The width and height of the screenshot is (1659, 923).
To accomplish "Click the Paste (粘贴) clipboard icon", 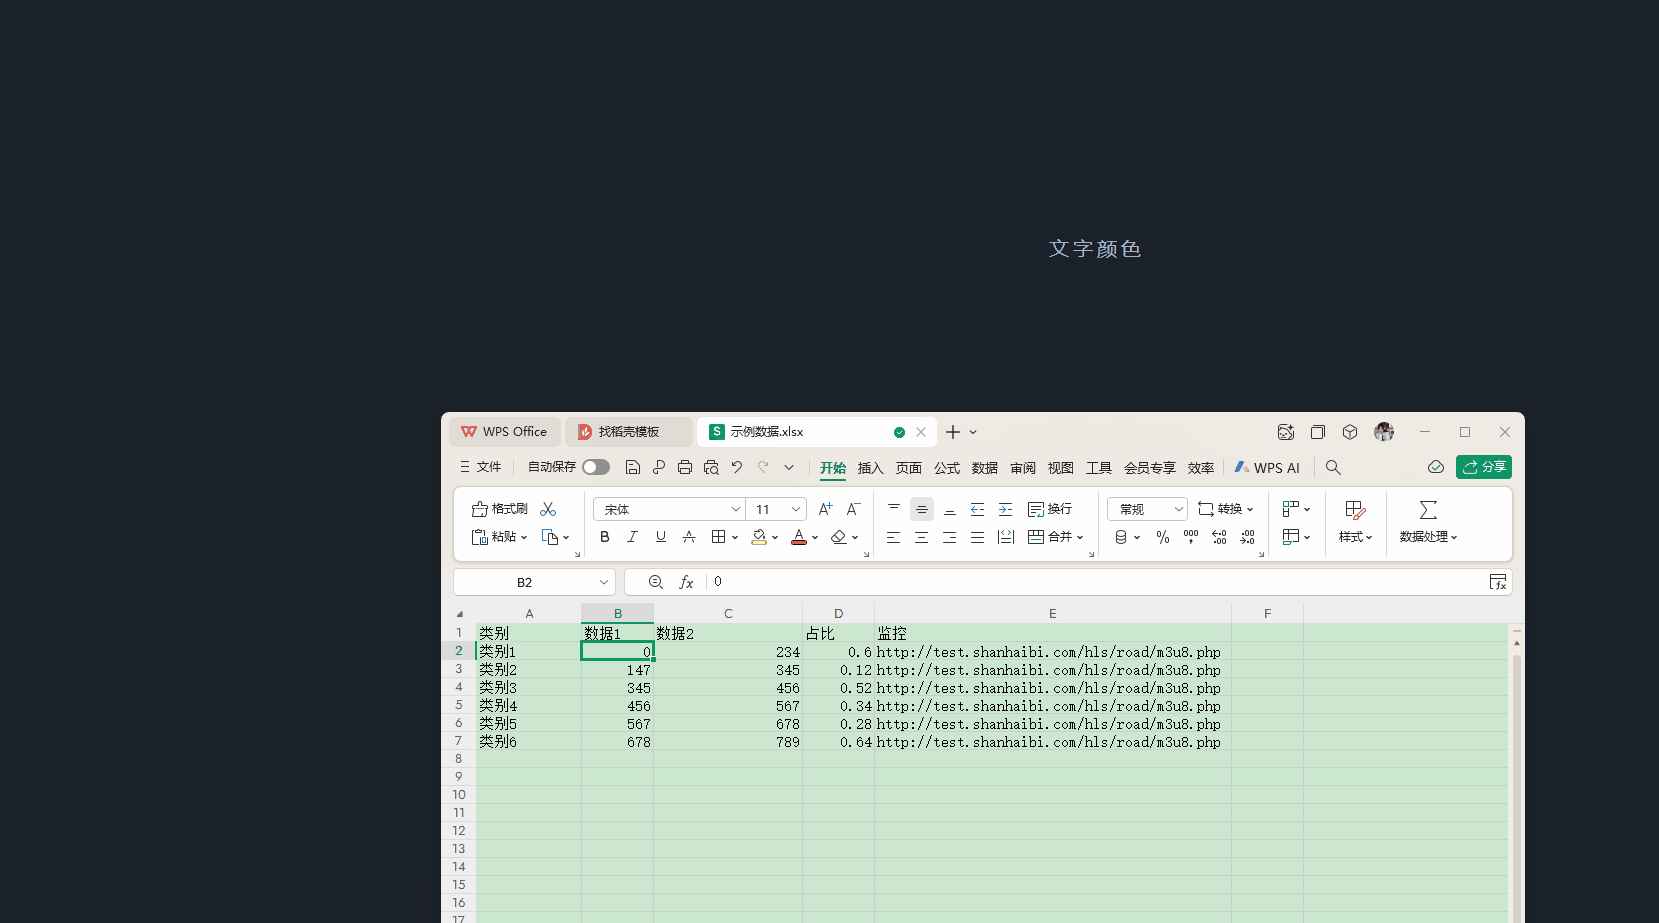I will pyautogui.click(x=480, y=537).
